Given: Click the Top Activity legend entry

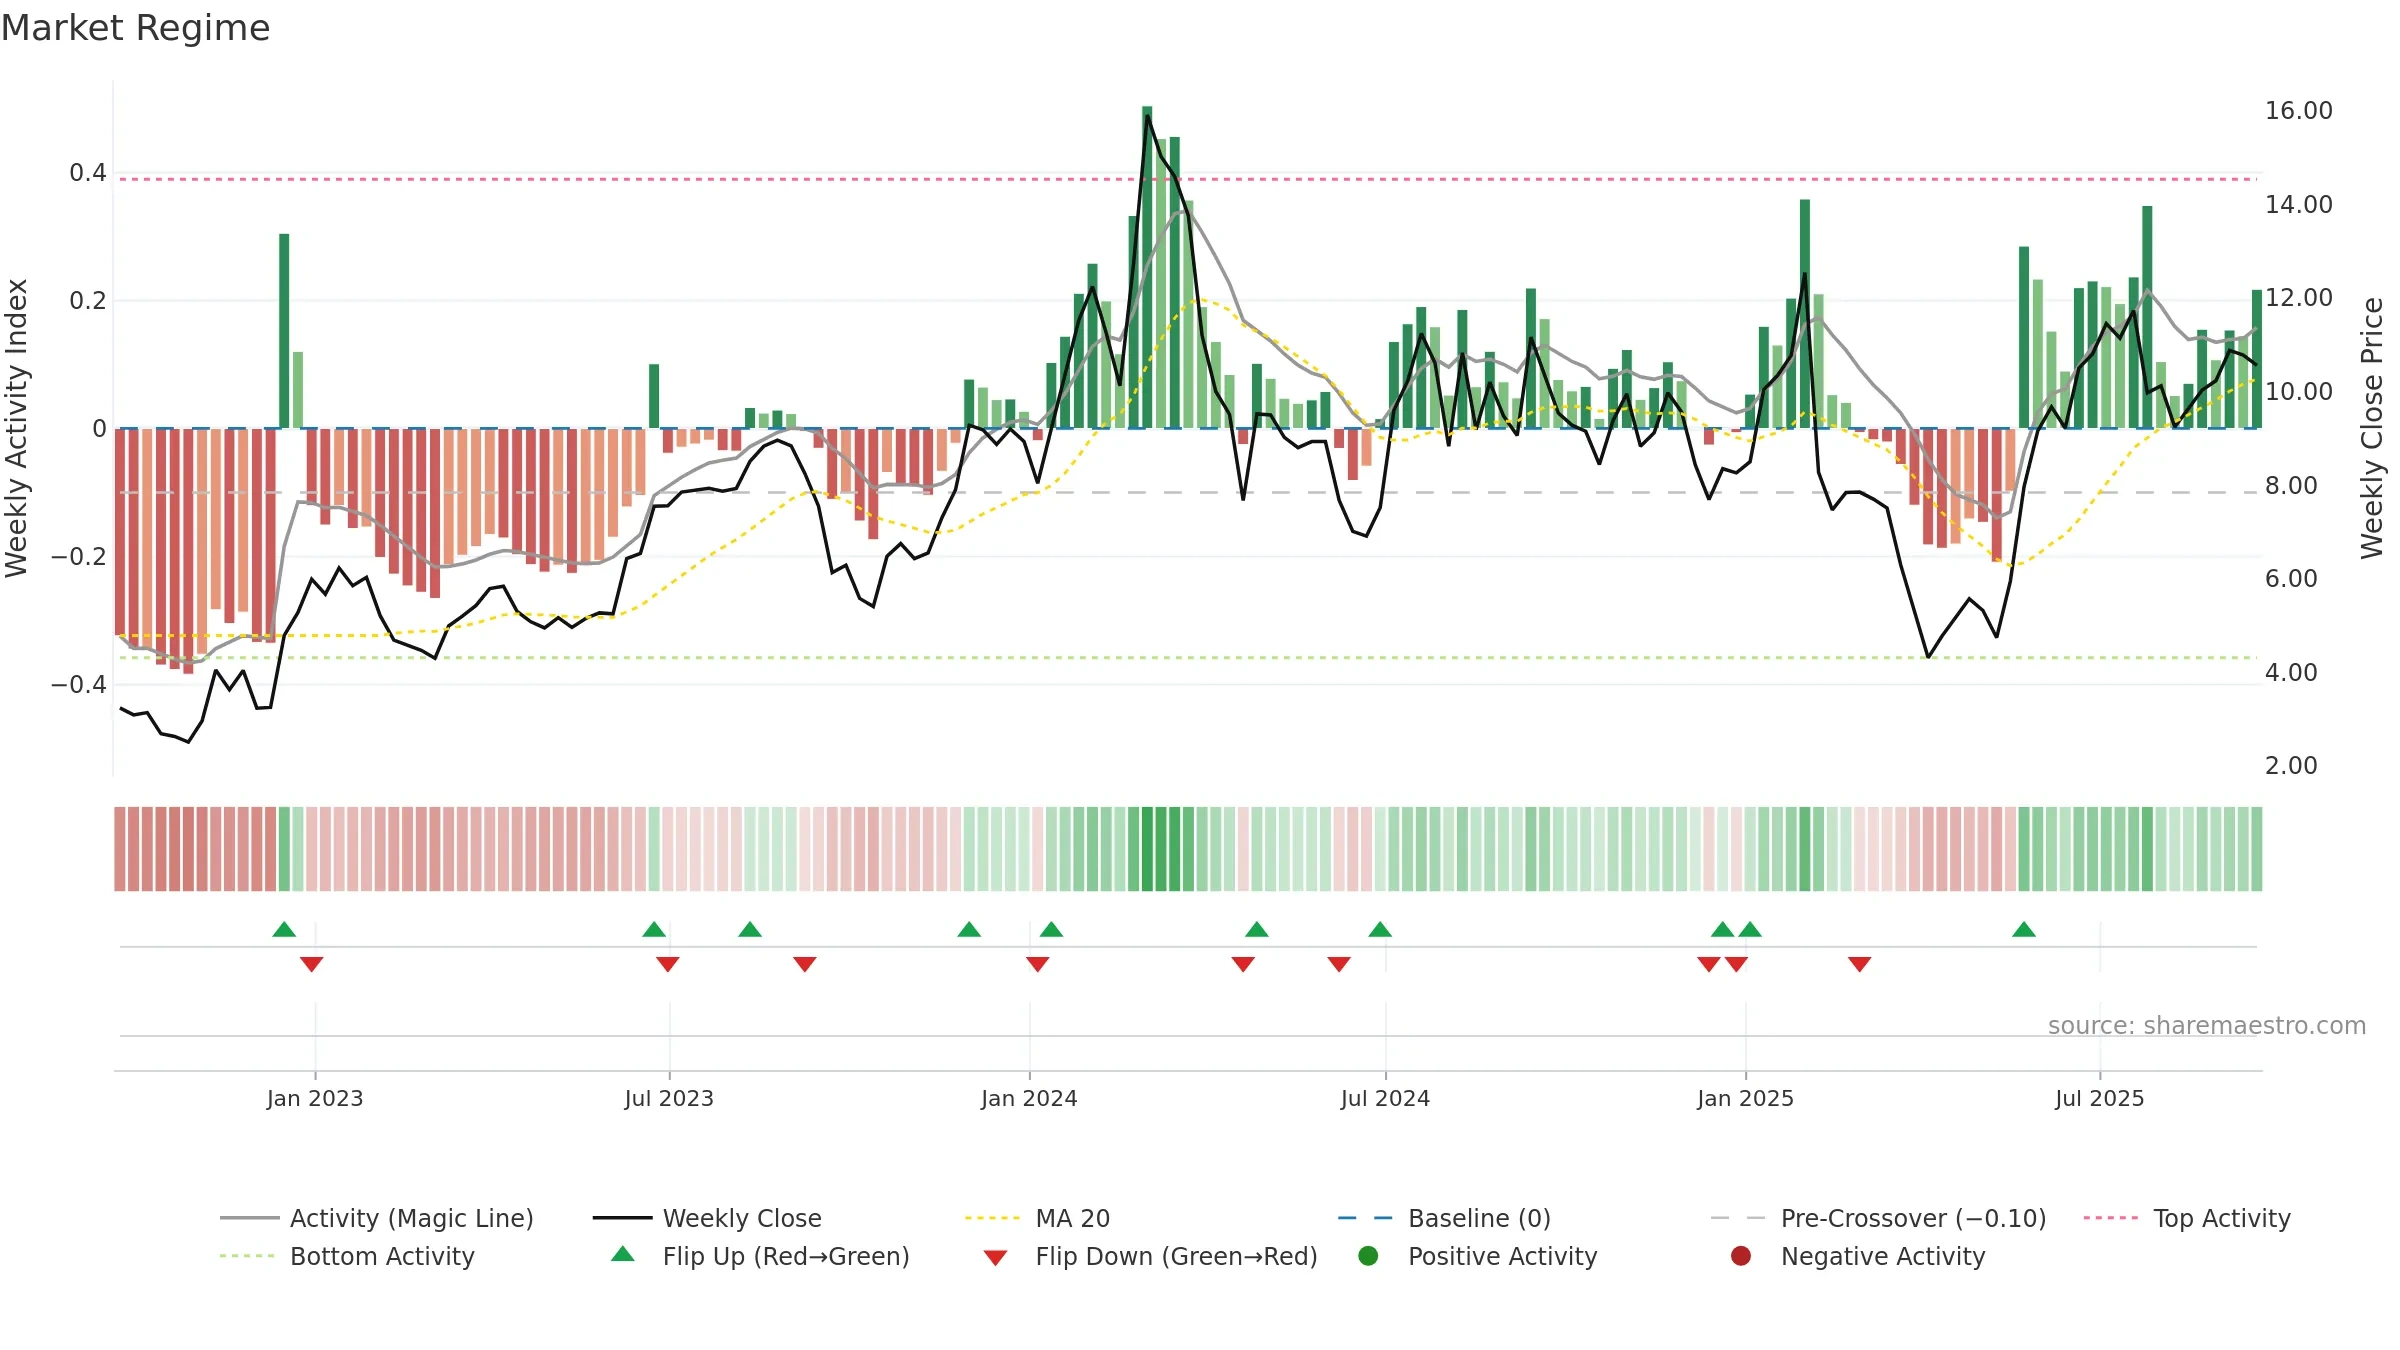Looking at the screenshot, I should 2187,1218.
